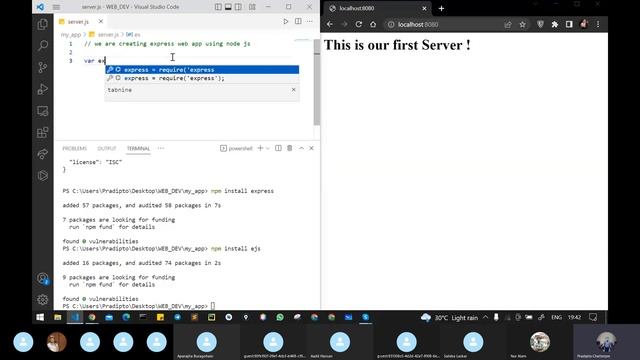
Task: Go to browser home page
Action: [373, 24]
